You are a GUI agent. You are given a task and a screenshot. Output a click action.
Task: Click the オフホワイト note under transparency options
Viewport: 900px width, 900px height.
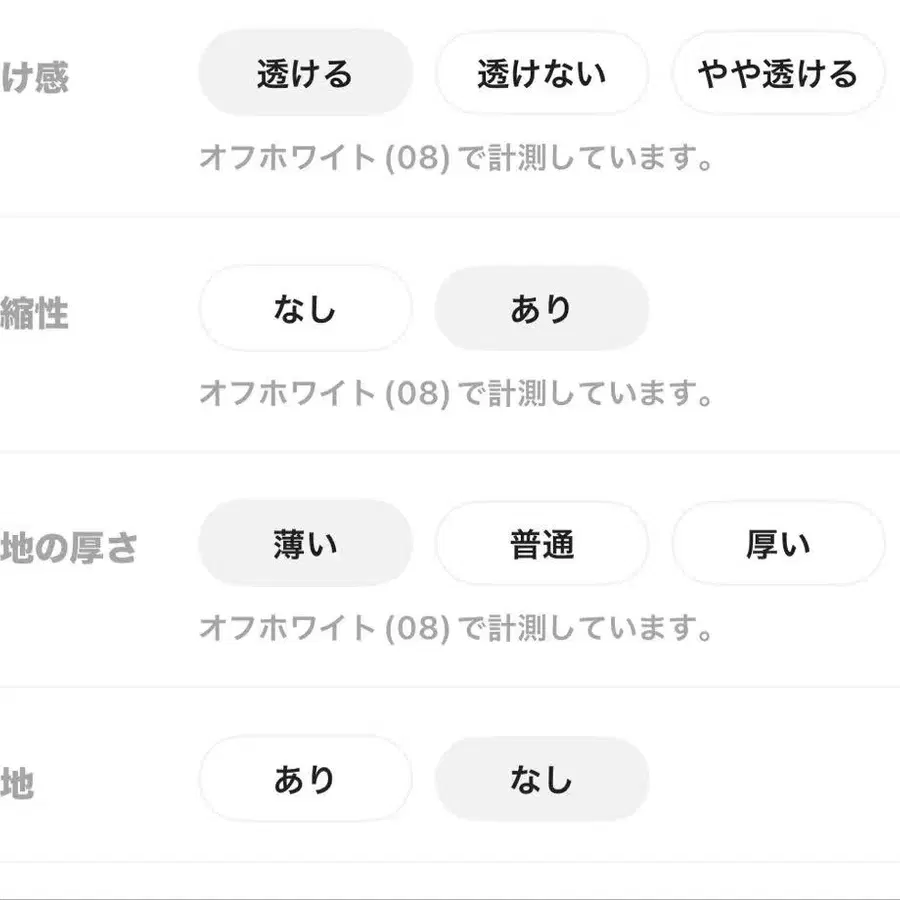click(456, 158)
